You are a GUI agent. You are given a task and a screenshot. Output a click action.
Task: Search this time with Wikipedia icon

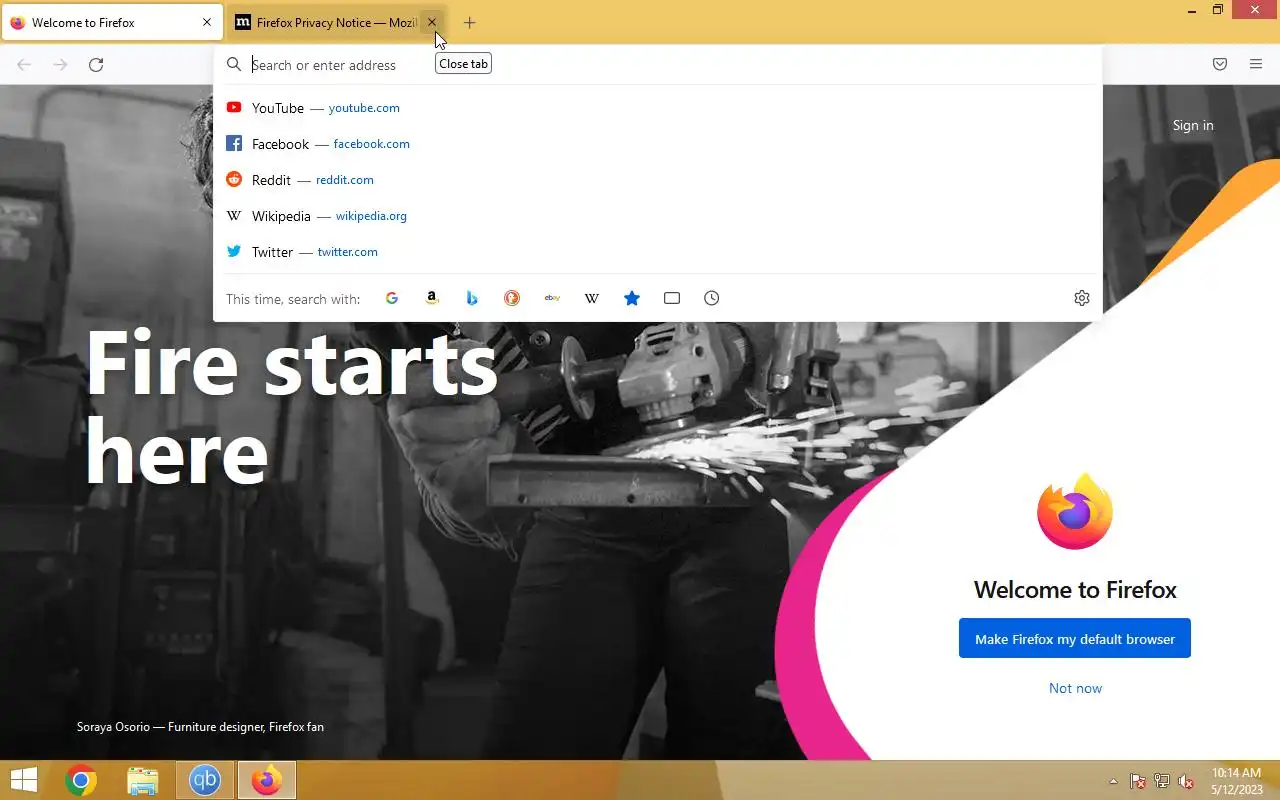(x=592, y=298)
